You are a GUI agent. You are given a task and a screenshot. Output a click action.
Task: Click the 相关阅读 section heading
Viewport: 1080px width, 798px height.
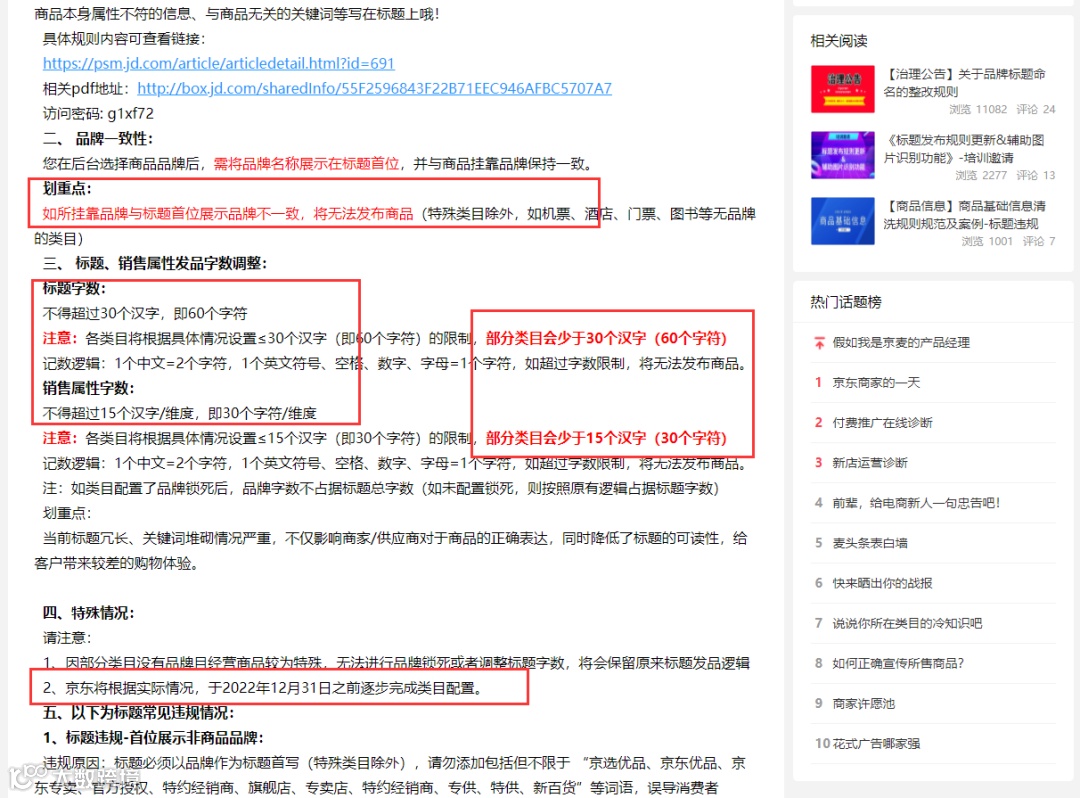pyautogui.click(x=839, y=41)
